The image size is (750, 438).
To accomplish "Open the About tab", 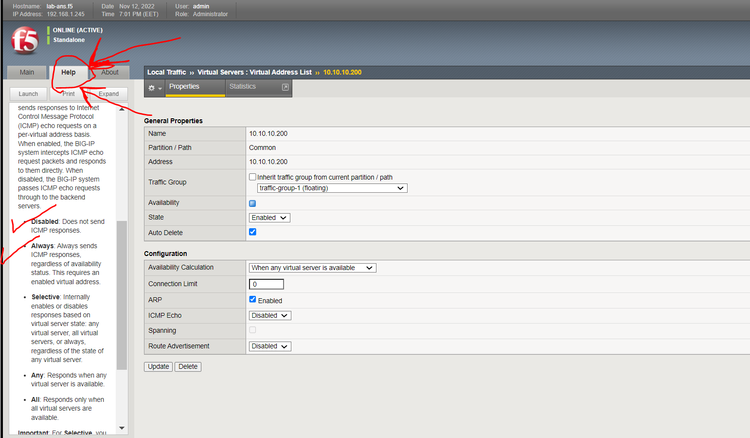I will (109, 72).
